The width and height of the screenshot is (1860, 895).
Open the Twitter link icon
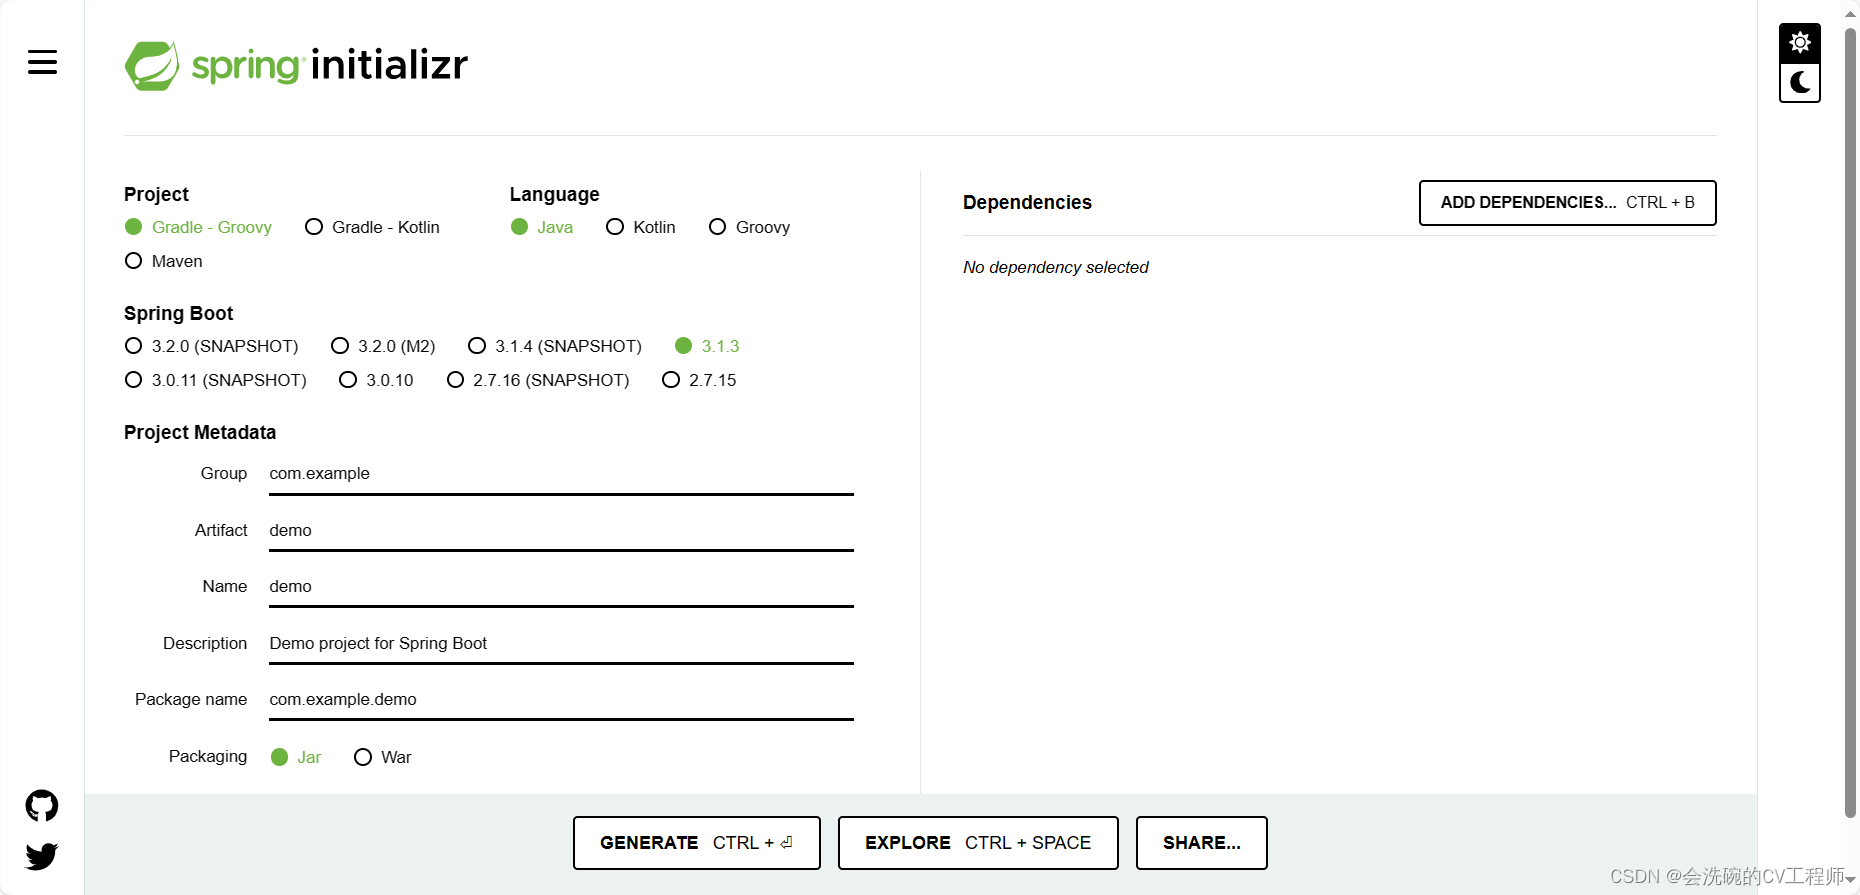coord(42,856)
